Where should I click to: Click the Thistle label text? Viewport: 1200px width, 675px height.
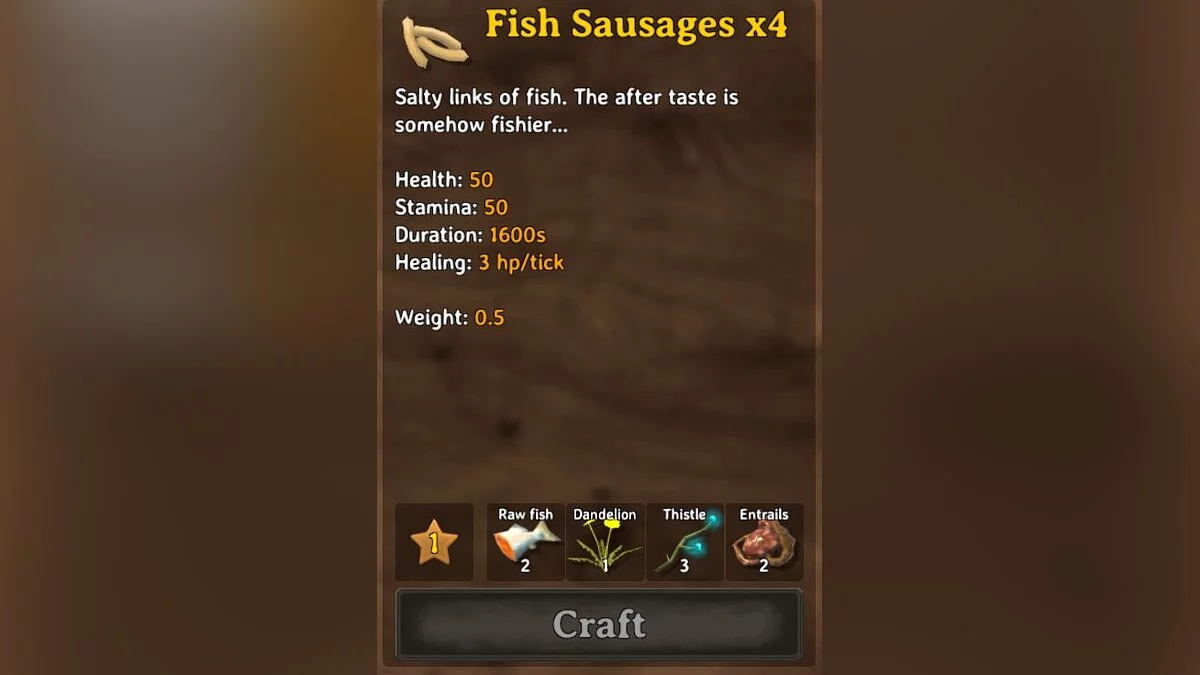click(x=684, y=514)
